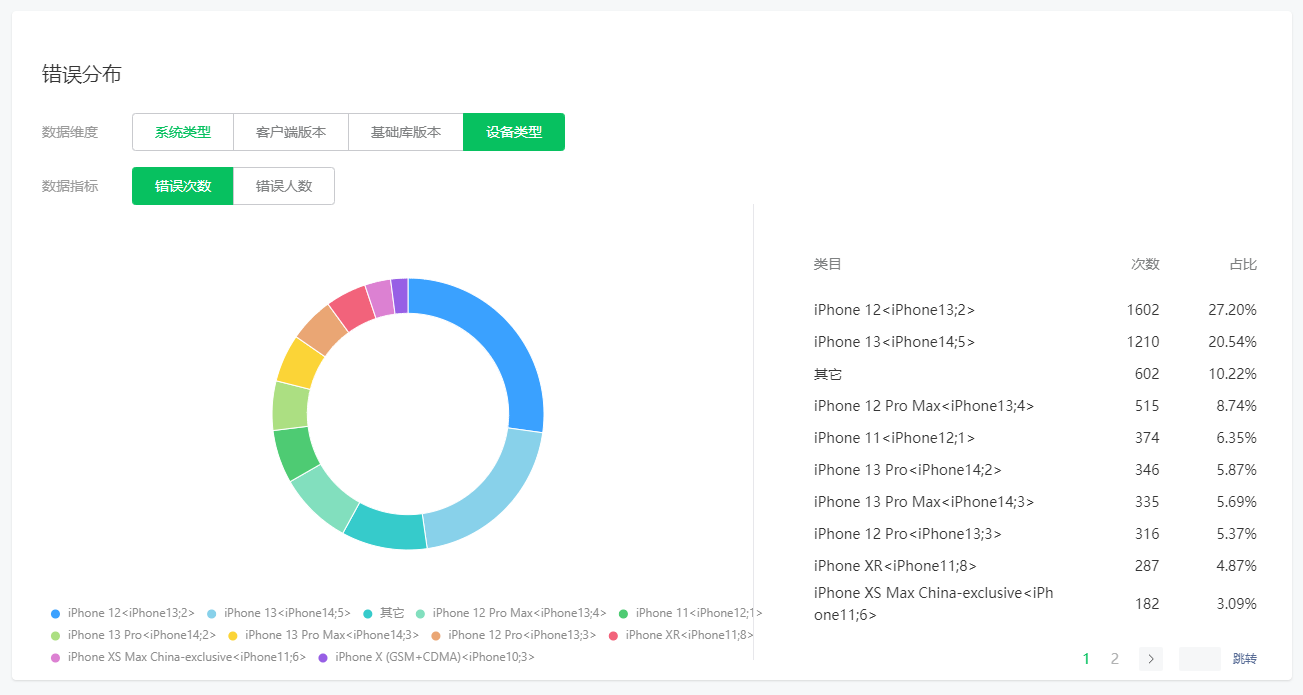Toggle iPhone XS Max China-exclusive legend entry
Viewport: 1303px width, 695px height.
pos(178,657)
